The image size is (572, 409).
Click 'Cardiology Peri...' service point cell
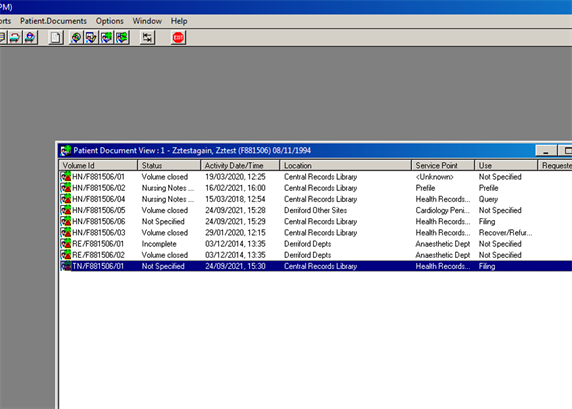442,210
